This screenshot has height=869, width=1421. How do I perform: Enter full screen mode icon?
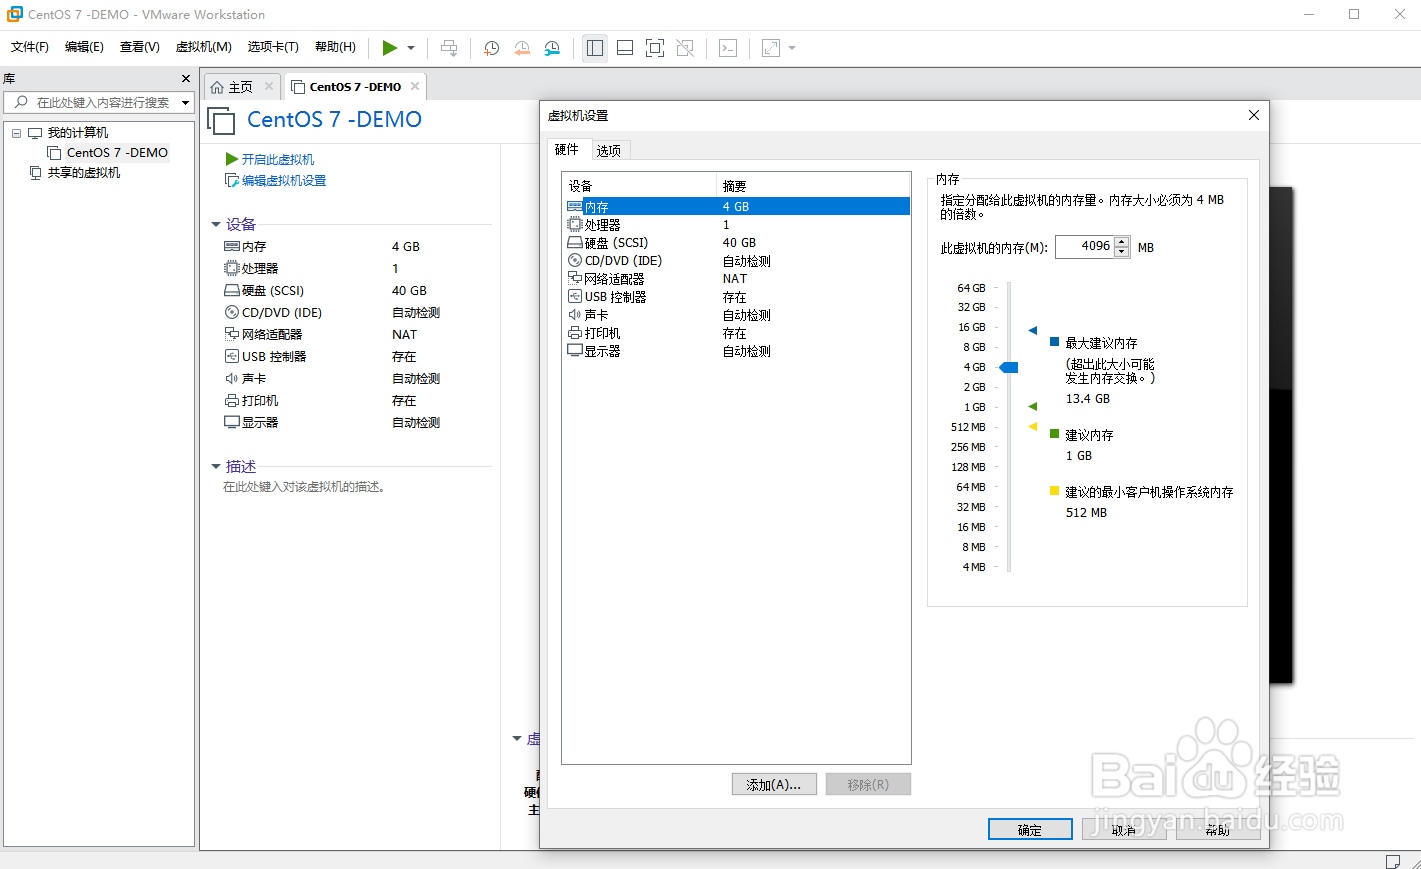coord(655,48)
